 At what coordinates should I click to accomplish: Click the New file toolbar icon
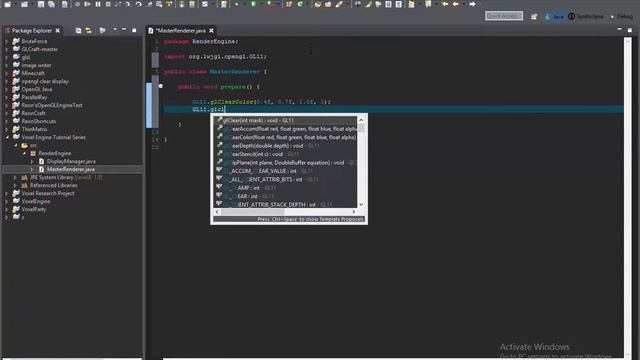point(7,4)
